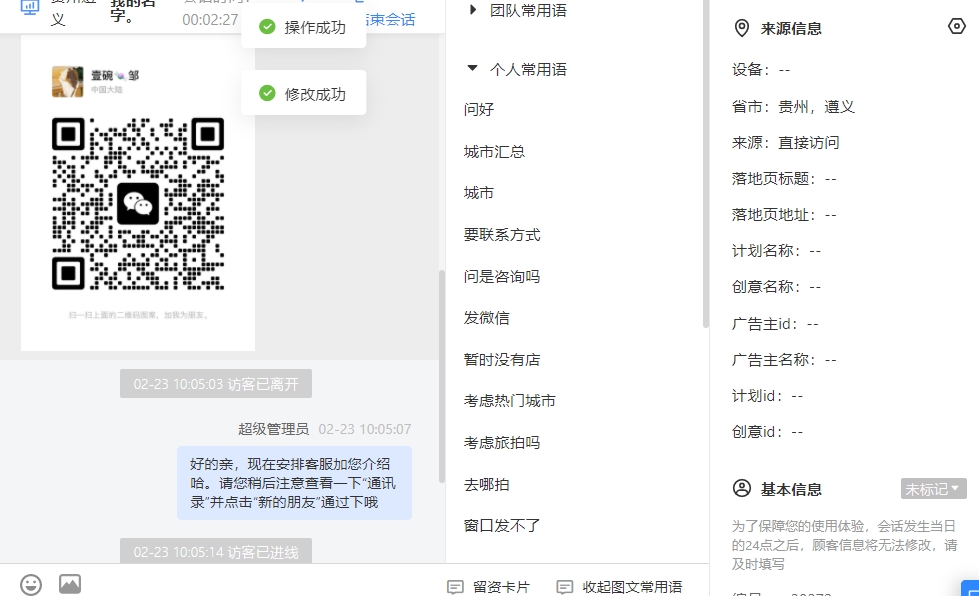Click the WeChat logo in the QR code
Viewport: 979px width, 596px height.
click(138, 203)
